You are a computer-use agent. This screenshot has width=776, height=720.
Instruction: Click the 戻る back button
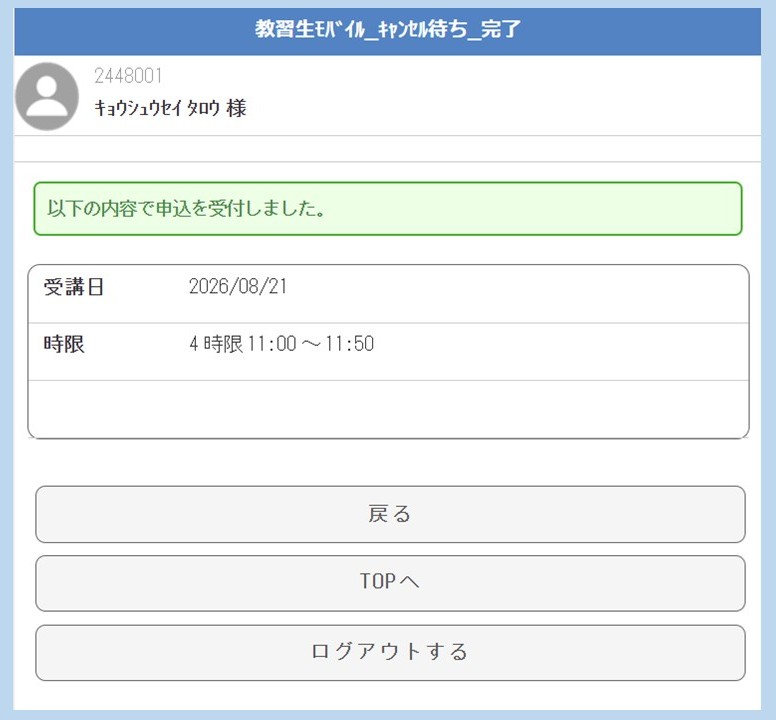click(x=390, y=514)
